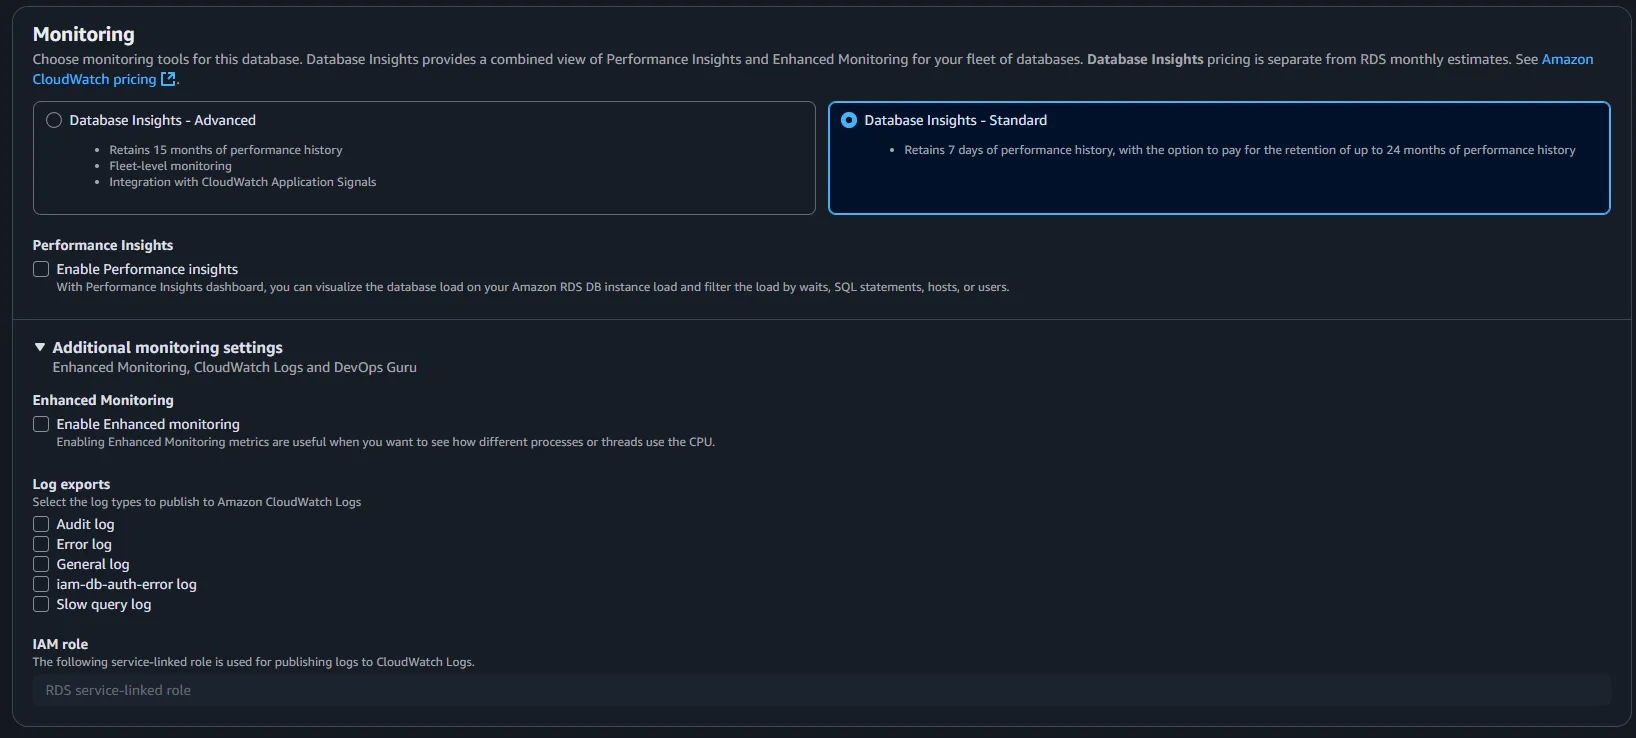Check the Enable Enhanced monitoring checkbox
Screen dimensions: 1636x738
click(41, 424)
